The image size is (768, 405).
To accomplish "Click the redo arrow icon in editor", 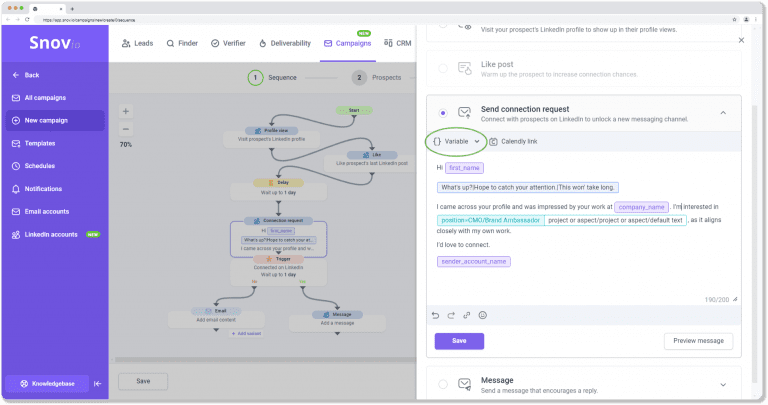I will [x=451, y=315].
